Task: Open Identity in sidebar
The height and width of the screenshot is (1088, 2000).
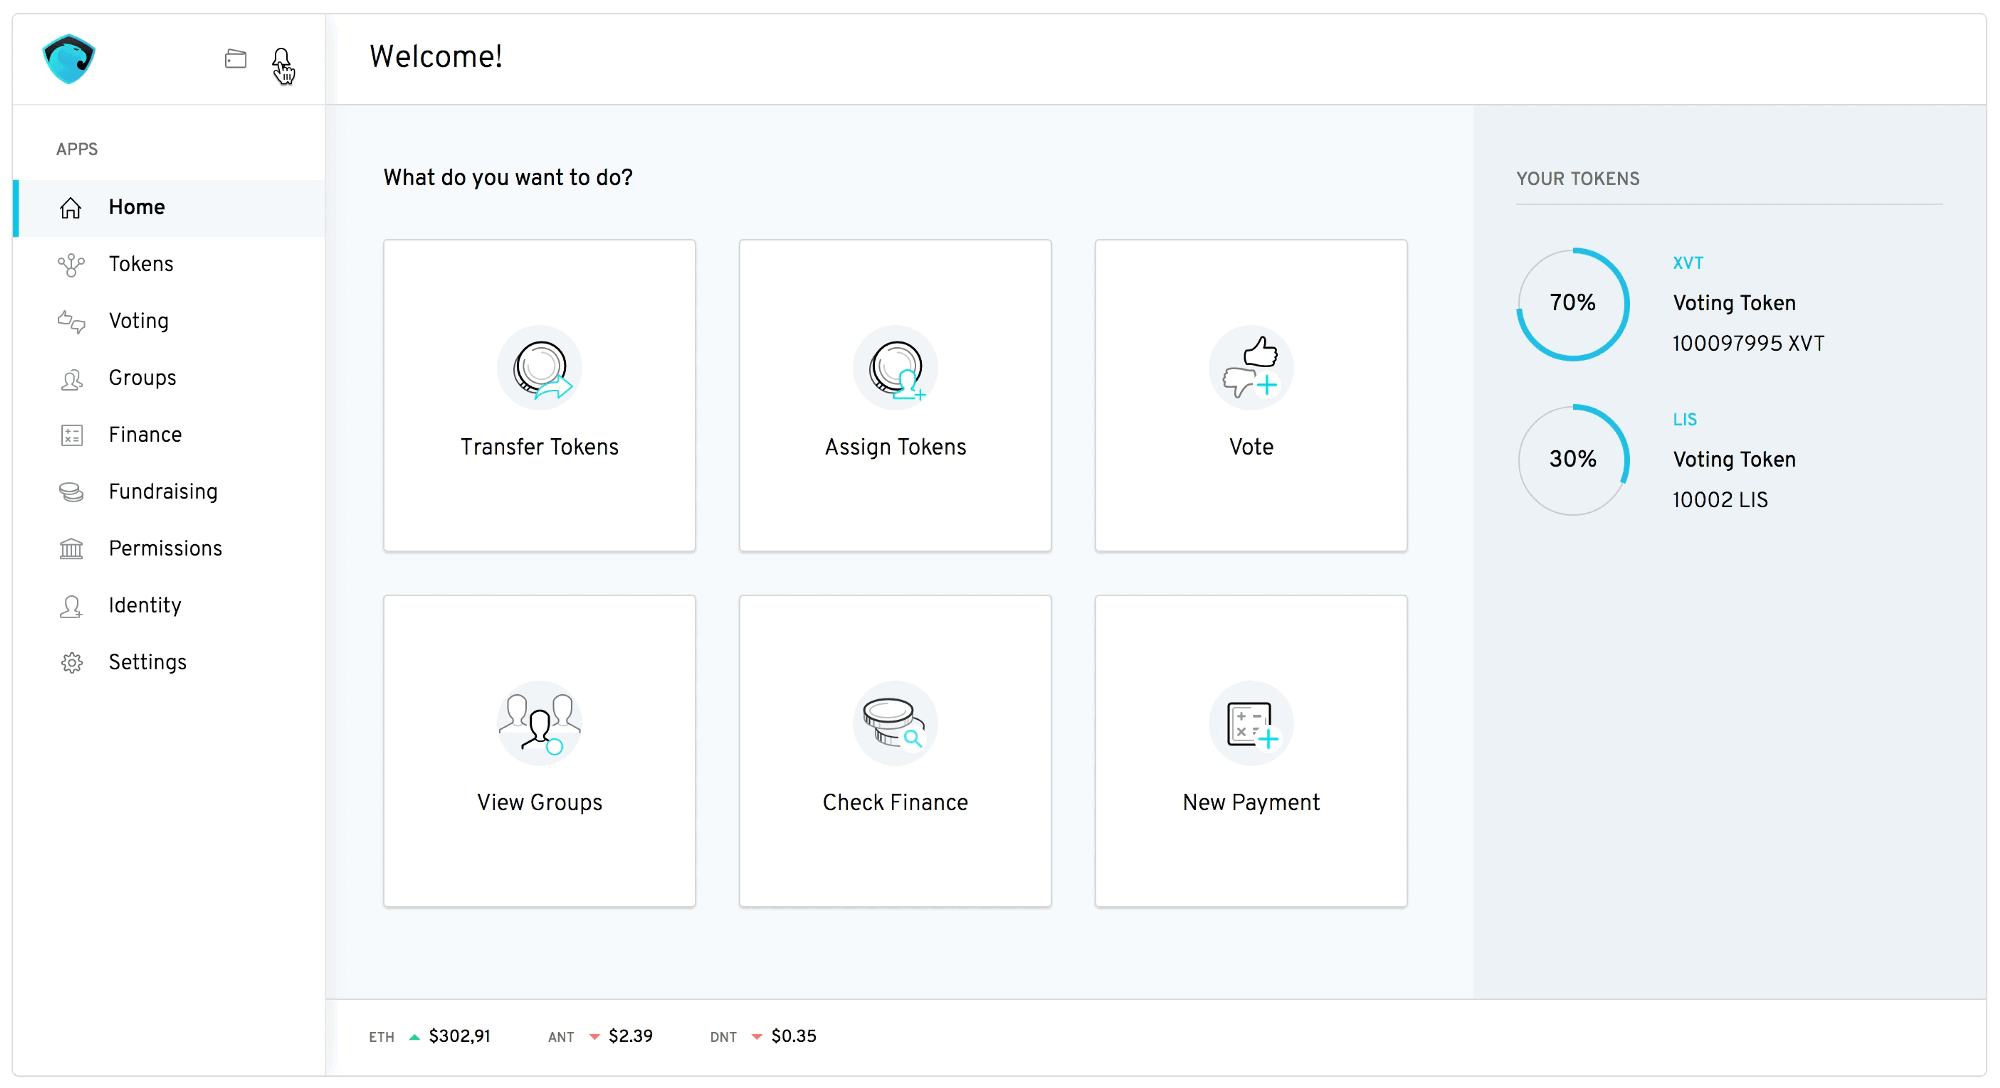Action: 145,606
